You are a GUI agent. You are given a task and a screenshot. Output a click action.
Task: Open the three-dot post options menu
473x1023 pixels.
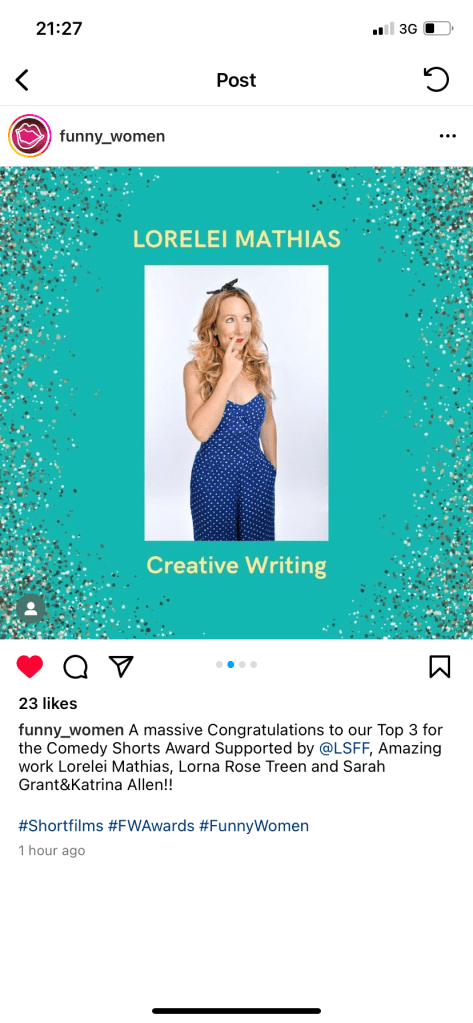(x=448, y=136)
